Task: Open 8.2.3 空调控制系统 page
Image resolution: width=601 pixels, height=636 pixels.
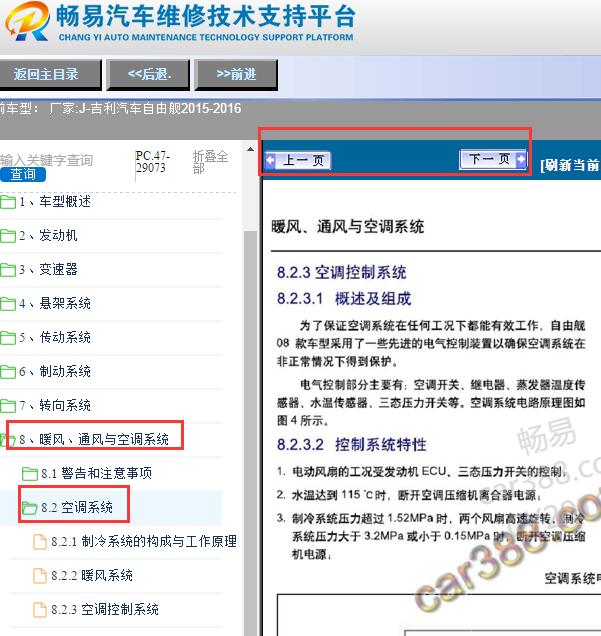Action: point(105,610)
